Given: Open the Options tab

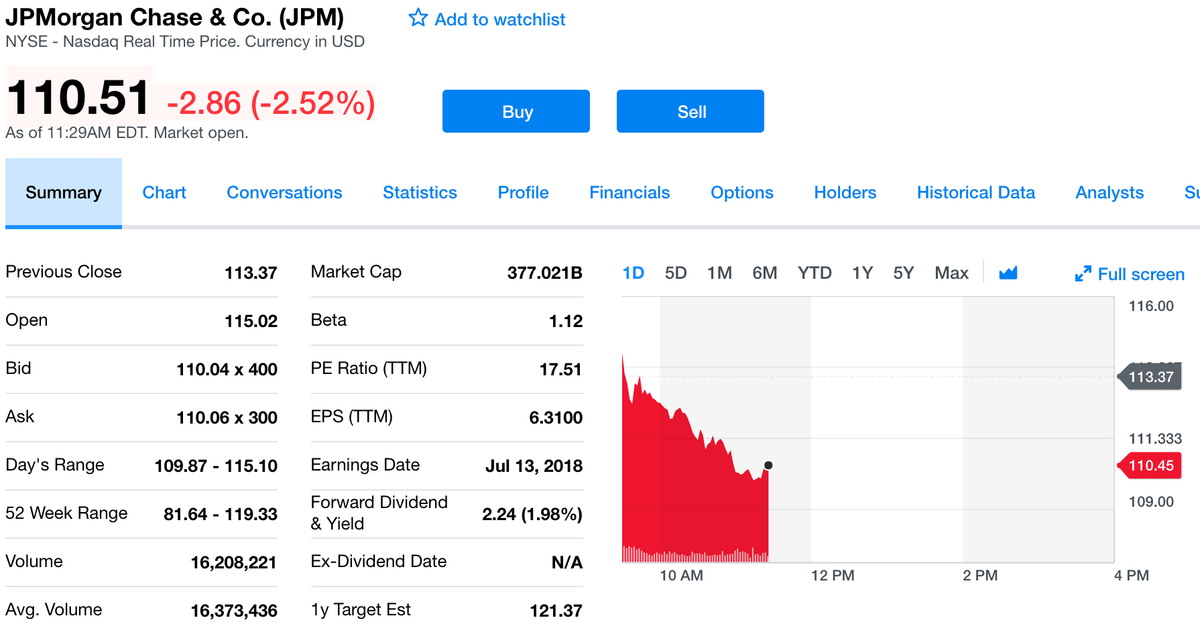Looking at the screenshot, I should [742, 192].
